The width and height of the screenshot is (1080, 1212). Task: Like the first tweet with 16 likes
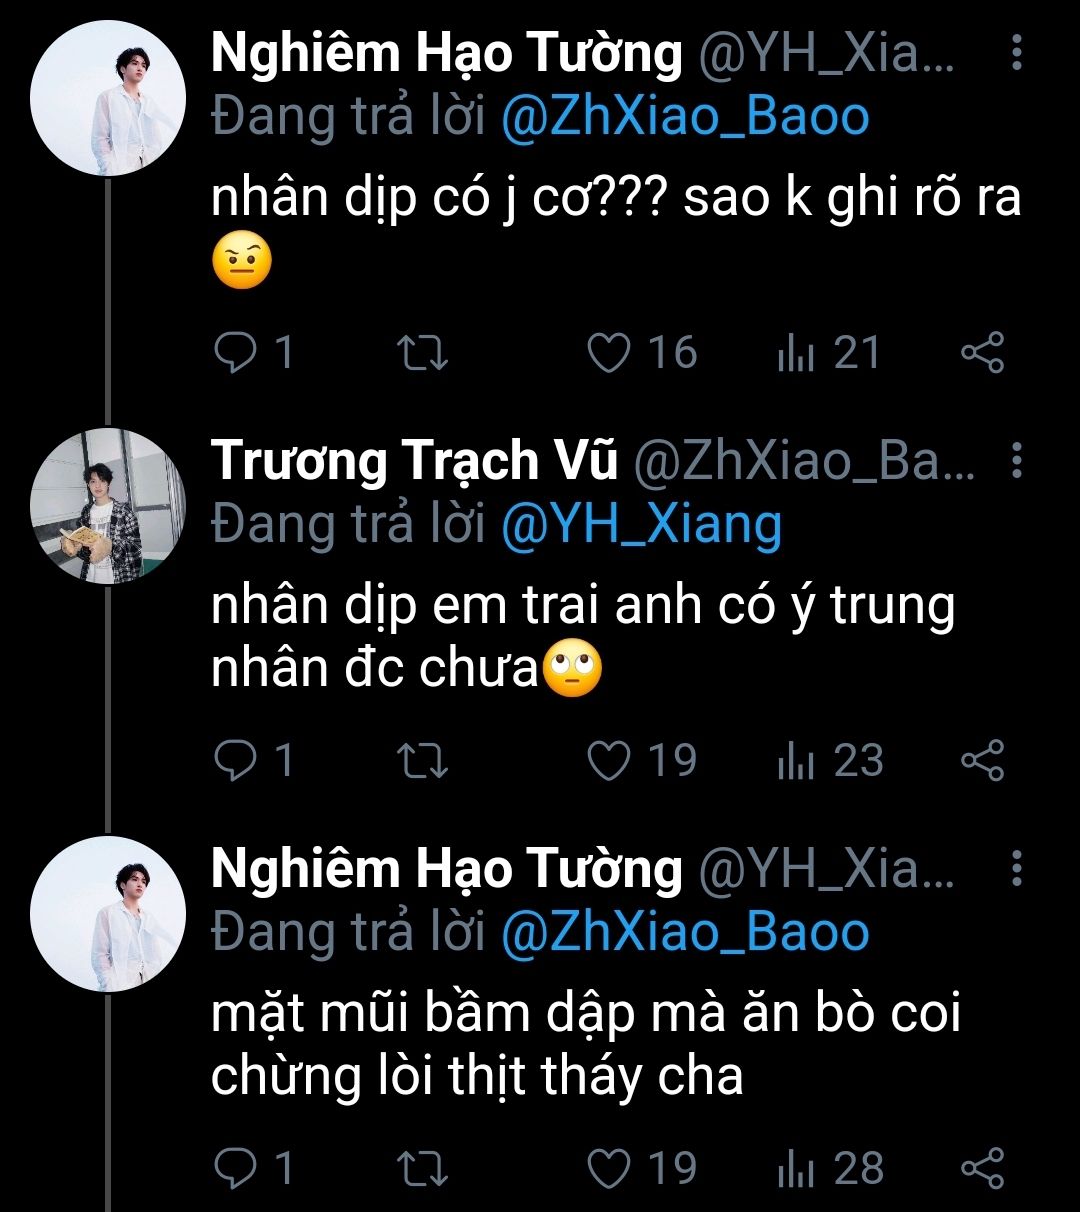[609, 353]
